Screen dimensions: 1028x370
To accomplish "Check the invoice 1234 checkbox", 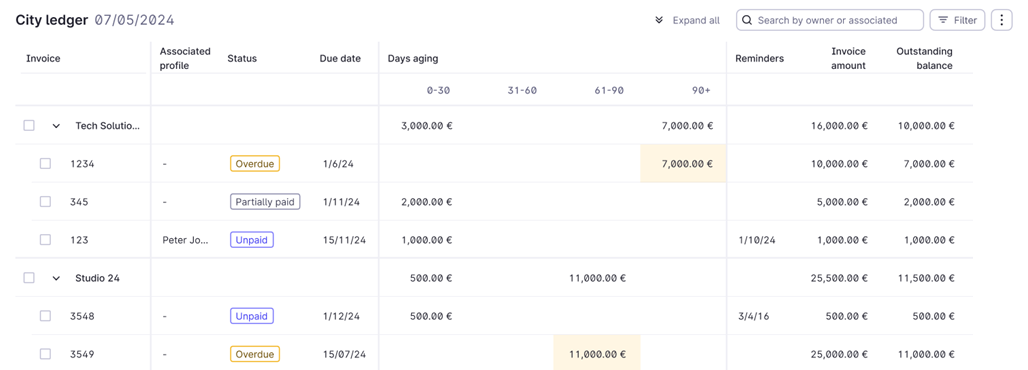I will 45,163.
